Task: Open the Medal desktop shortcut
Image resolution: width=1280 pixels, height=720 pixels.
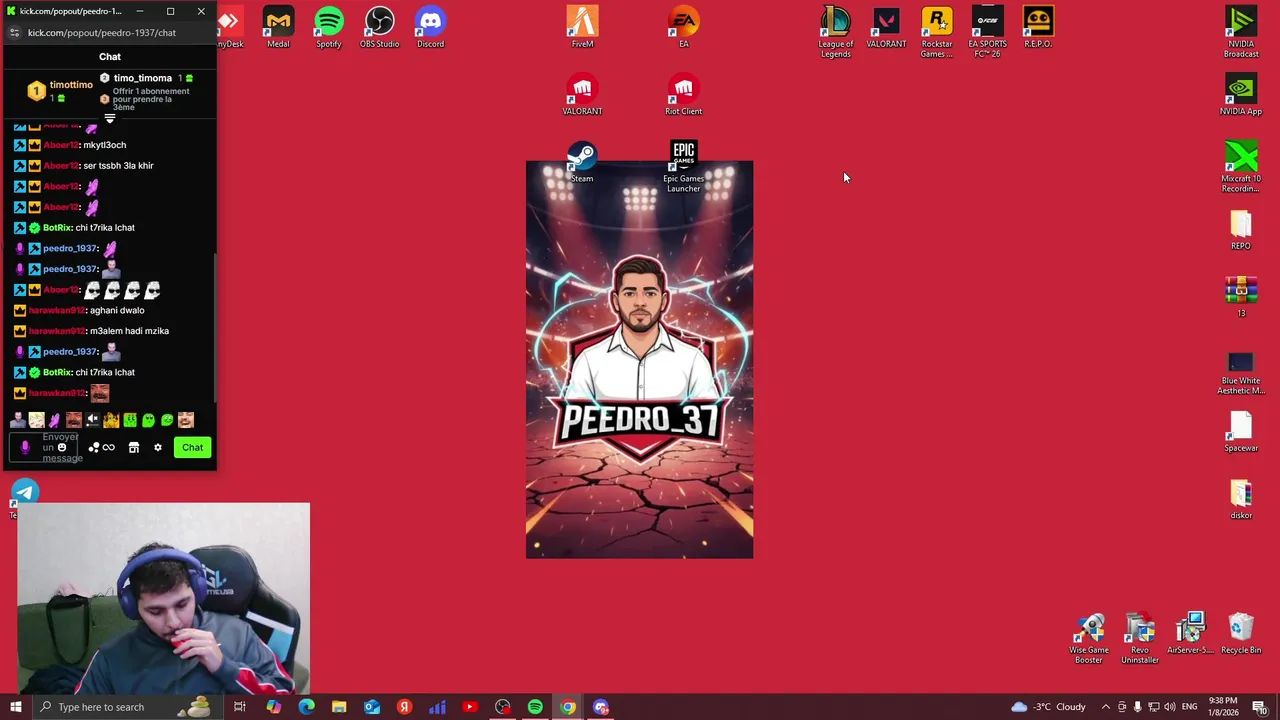Action: (278, 27)
